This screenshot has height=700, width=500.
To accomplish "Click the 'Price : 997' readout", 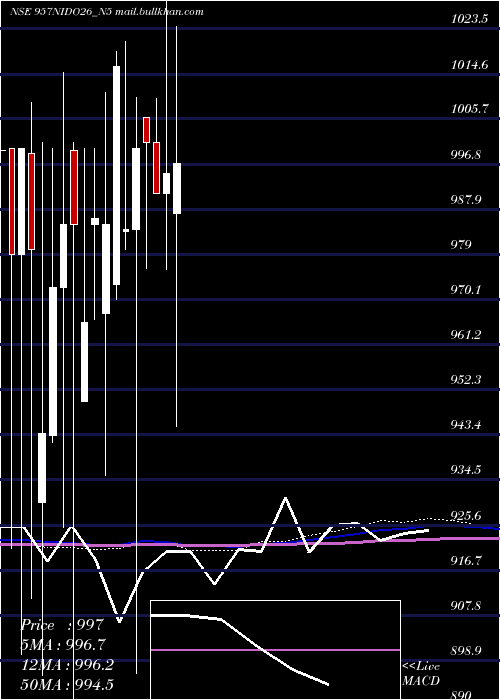I will (62, 625).
